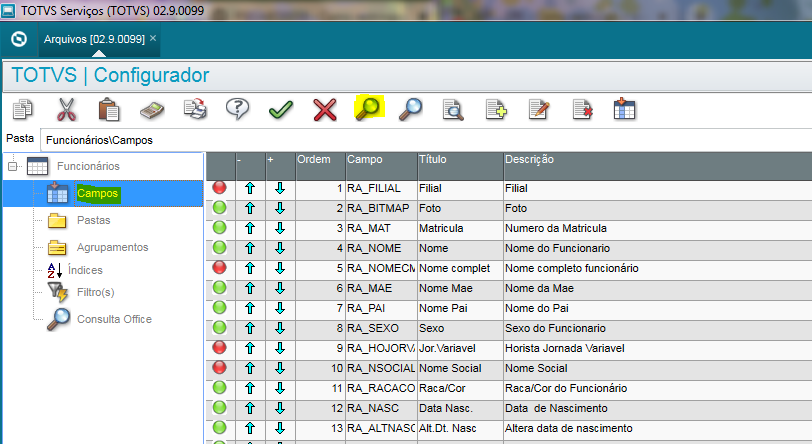Click the clipboard Paste icon
This screenshot has height=444, width=812.
point(109,109)
